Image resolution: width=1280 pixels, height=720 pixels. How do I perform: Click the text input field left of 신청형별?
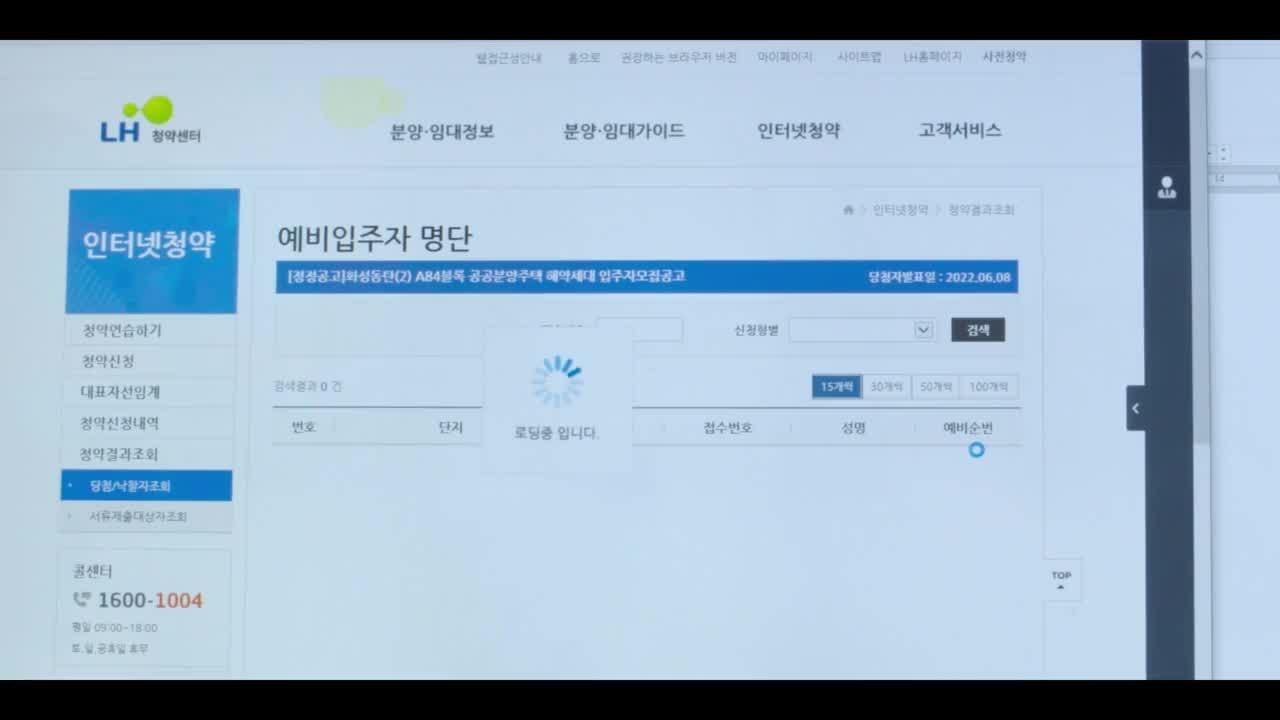[x=639, y=330]
